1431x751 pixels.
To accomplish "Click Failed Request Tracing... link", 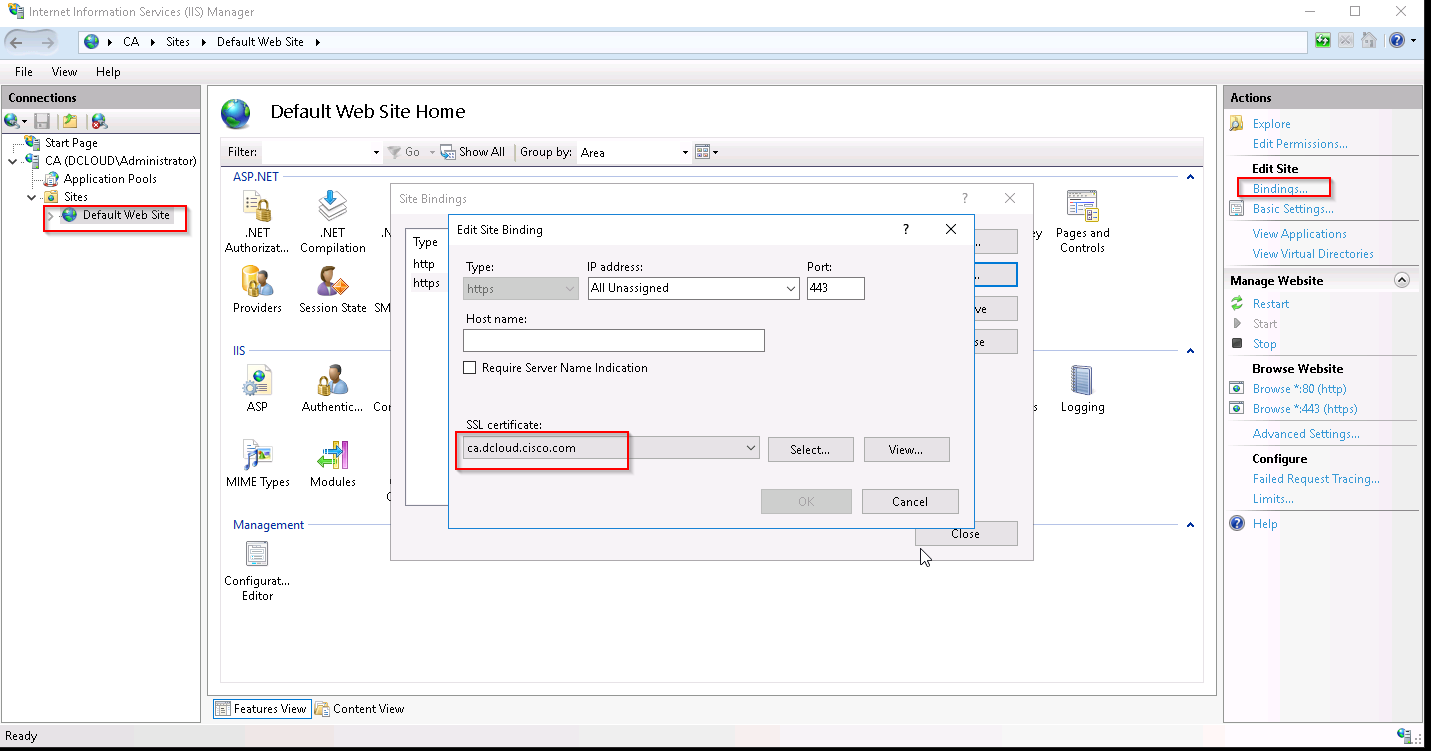I will 1316,479.
